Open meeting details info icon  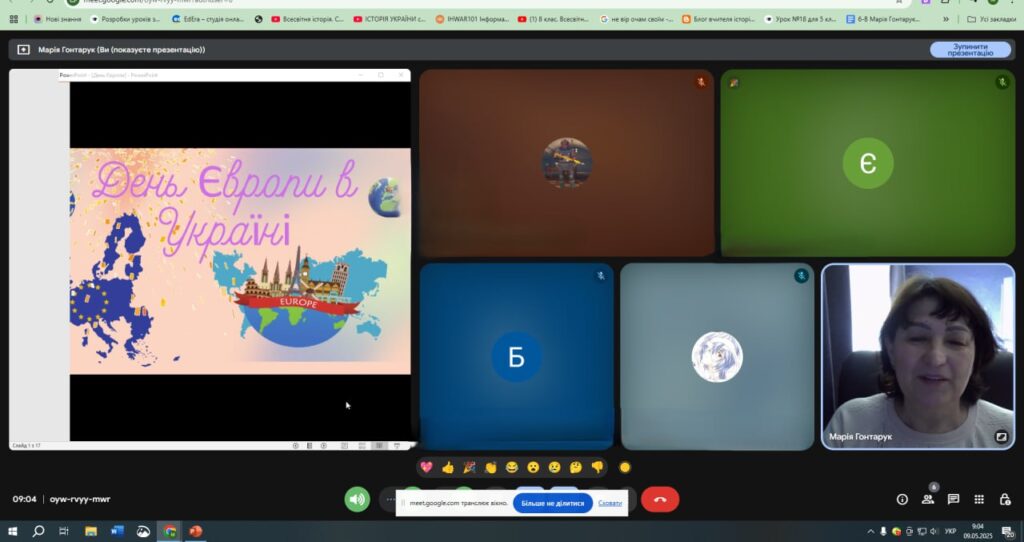(x=902, y=500)
